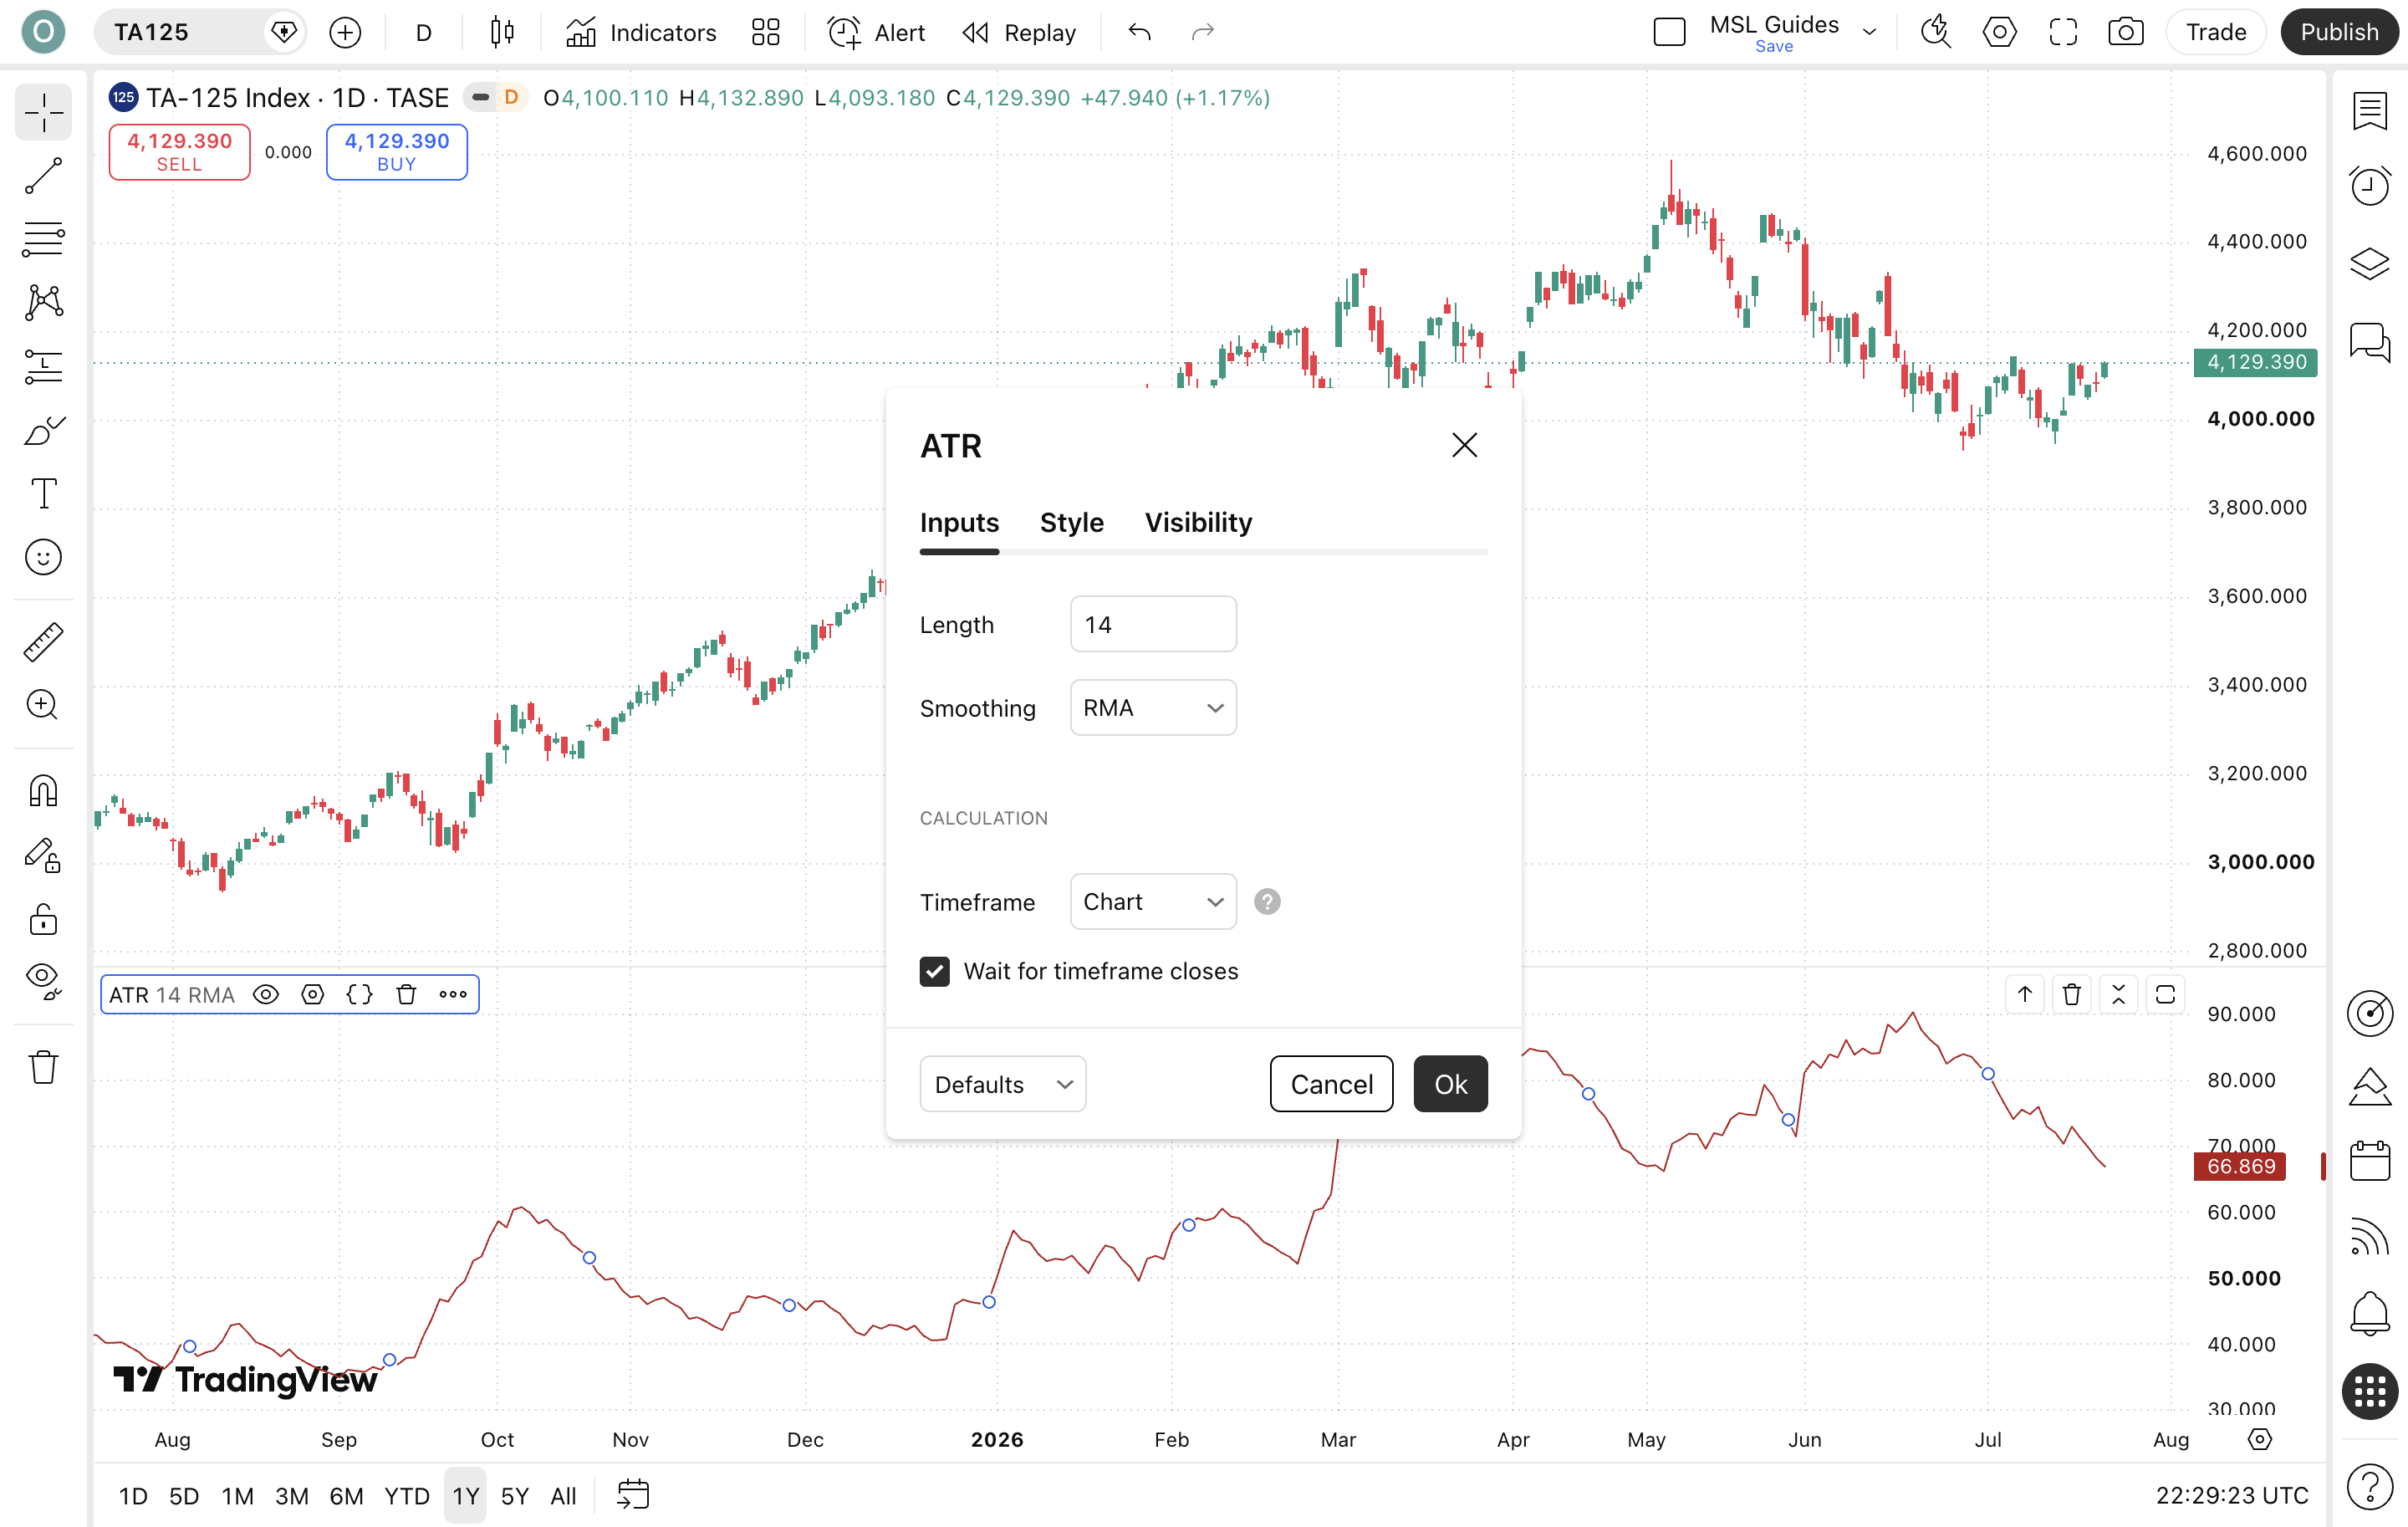The height and width of the screenshot is (1527, 2408).
Task: Select the text annotation tool
Action: (x=43, y=494)
